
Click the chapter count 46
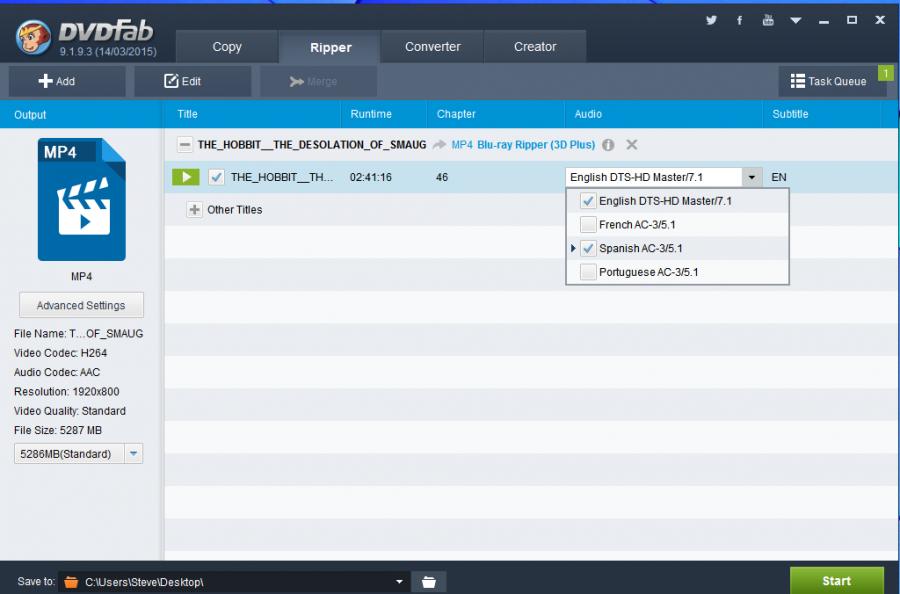point(442,177)
